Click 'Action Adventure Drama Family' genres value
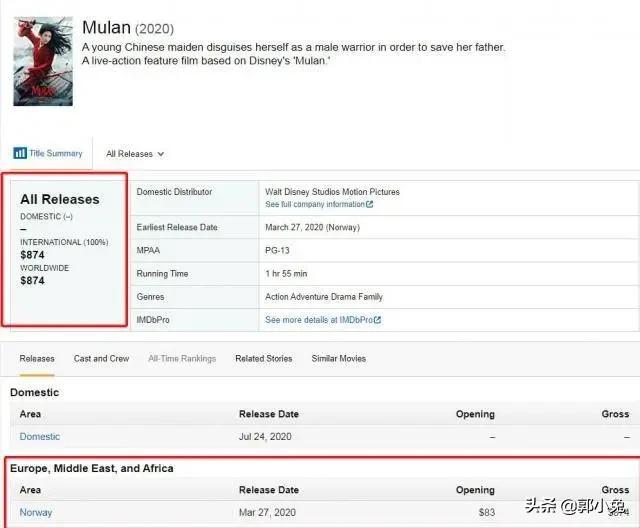The height and width of the screenshot is (528, 640). (324, 297)
